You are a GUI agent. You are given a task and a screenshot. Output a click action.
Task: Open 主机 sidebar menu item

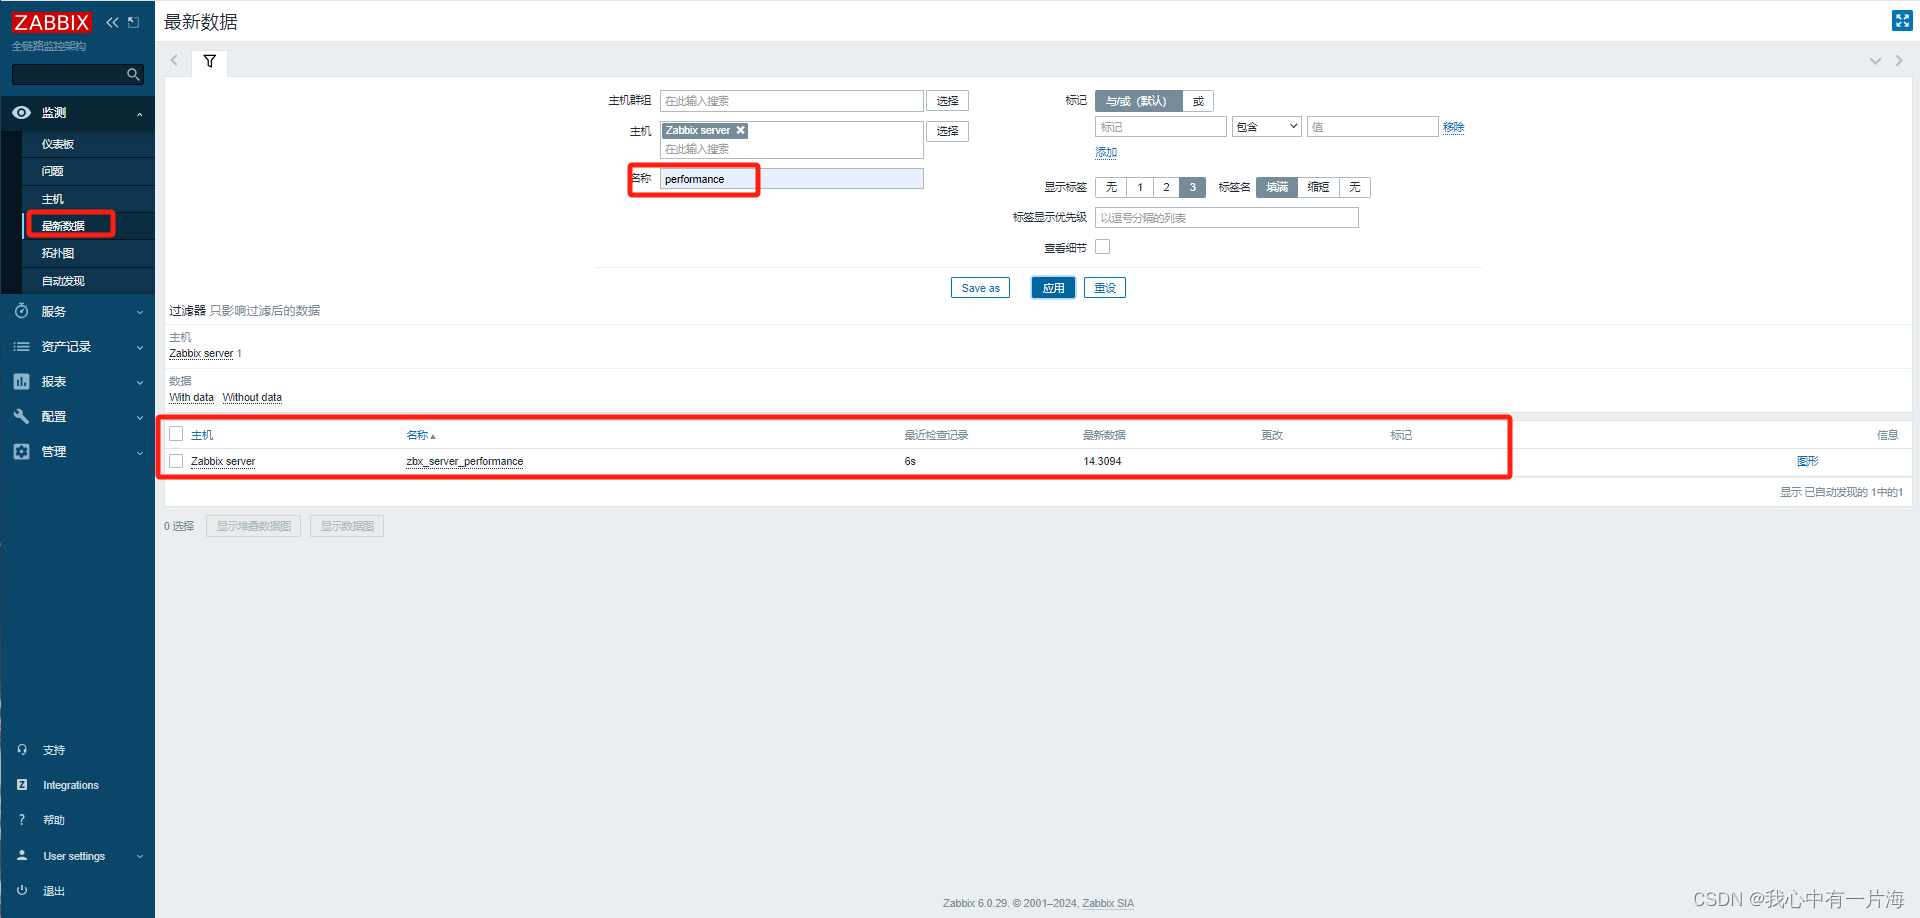[52, 199]
